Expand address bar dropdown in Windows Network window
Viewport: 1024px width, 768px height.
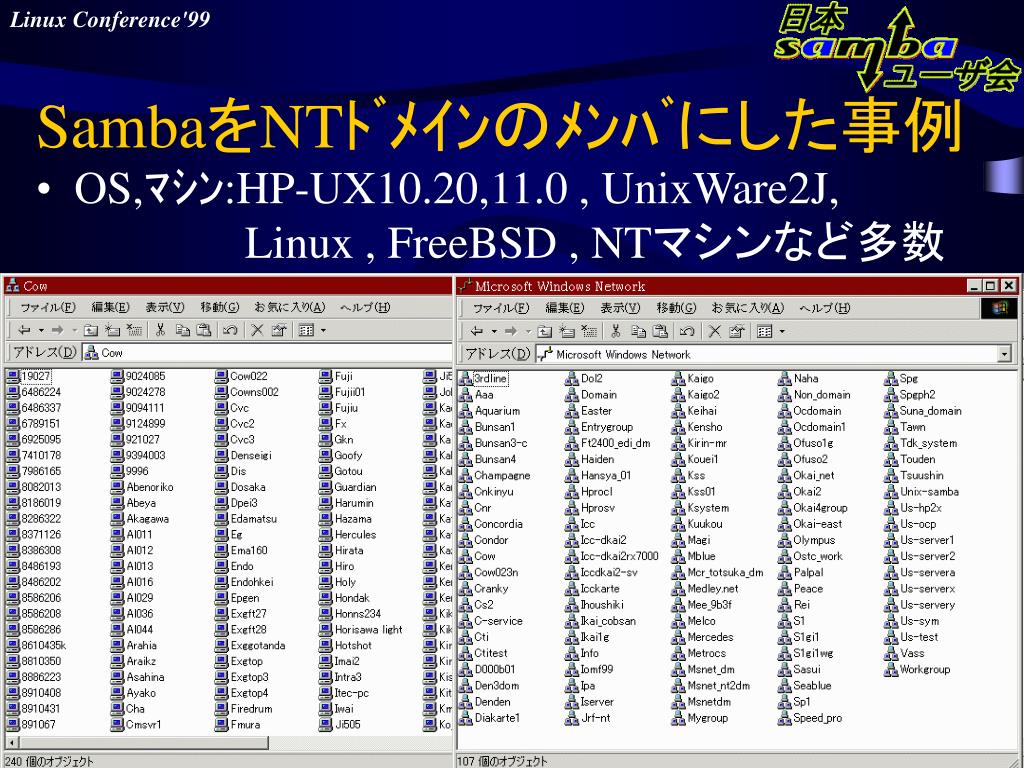tap(1004, 354)
